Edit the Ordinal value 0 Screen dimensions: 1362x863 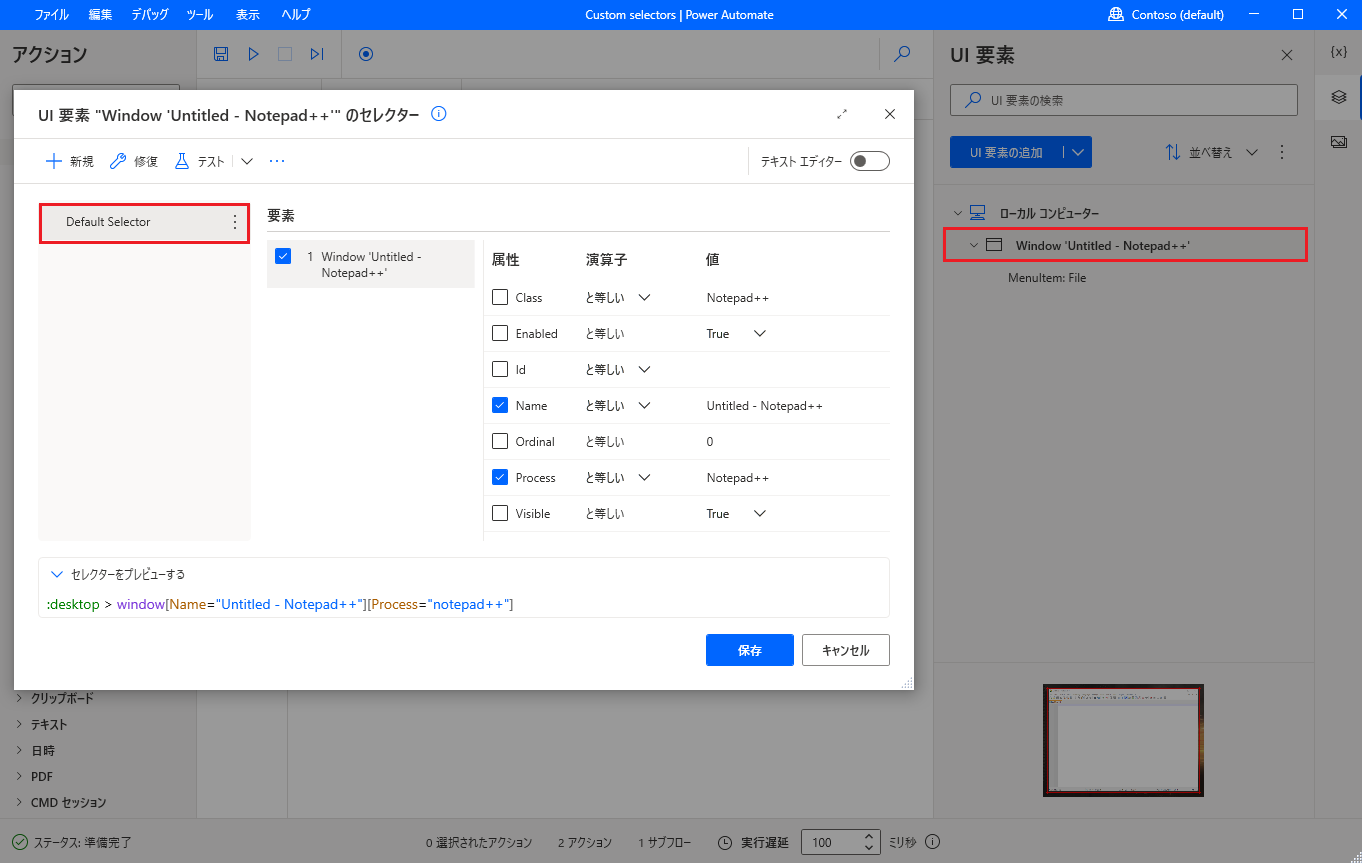(711, 441)
